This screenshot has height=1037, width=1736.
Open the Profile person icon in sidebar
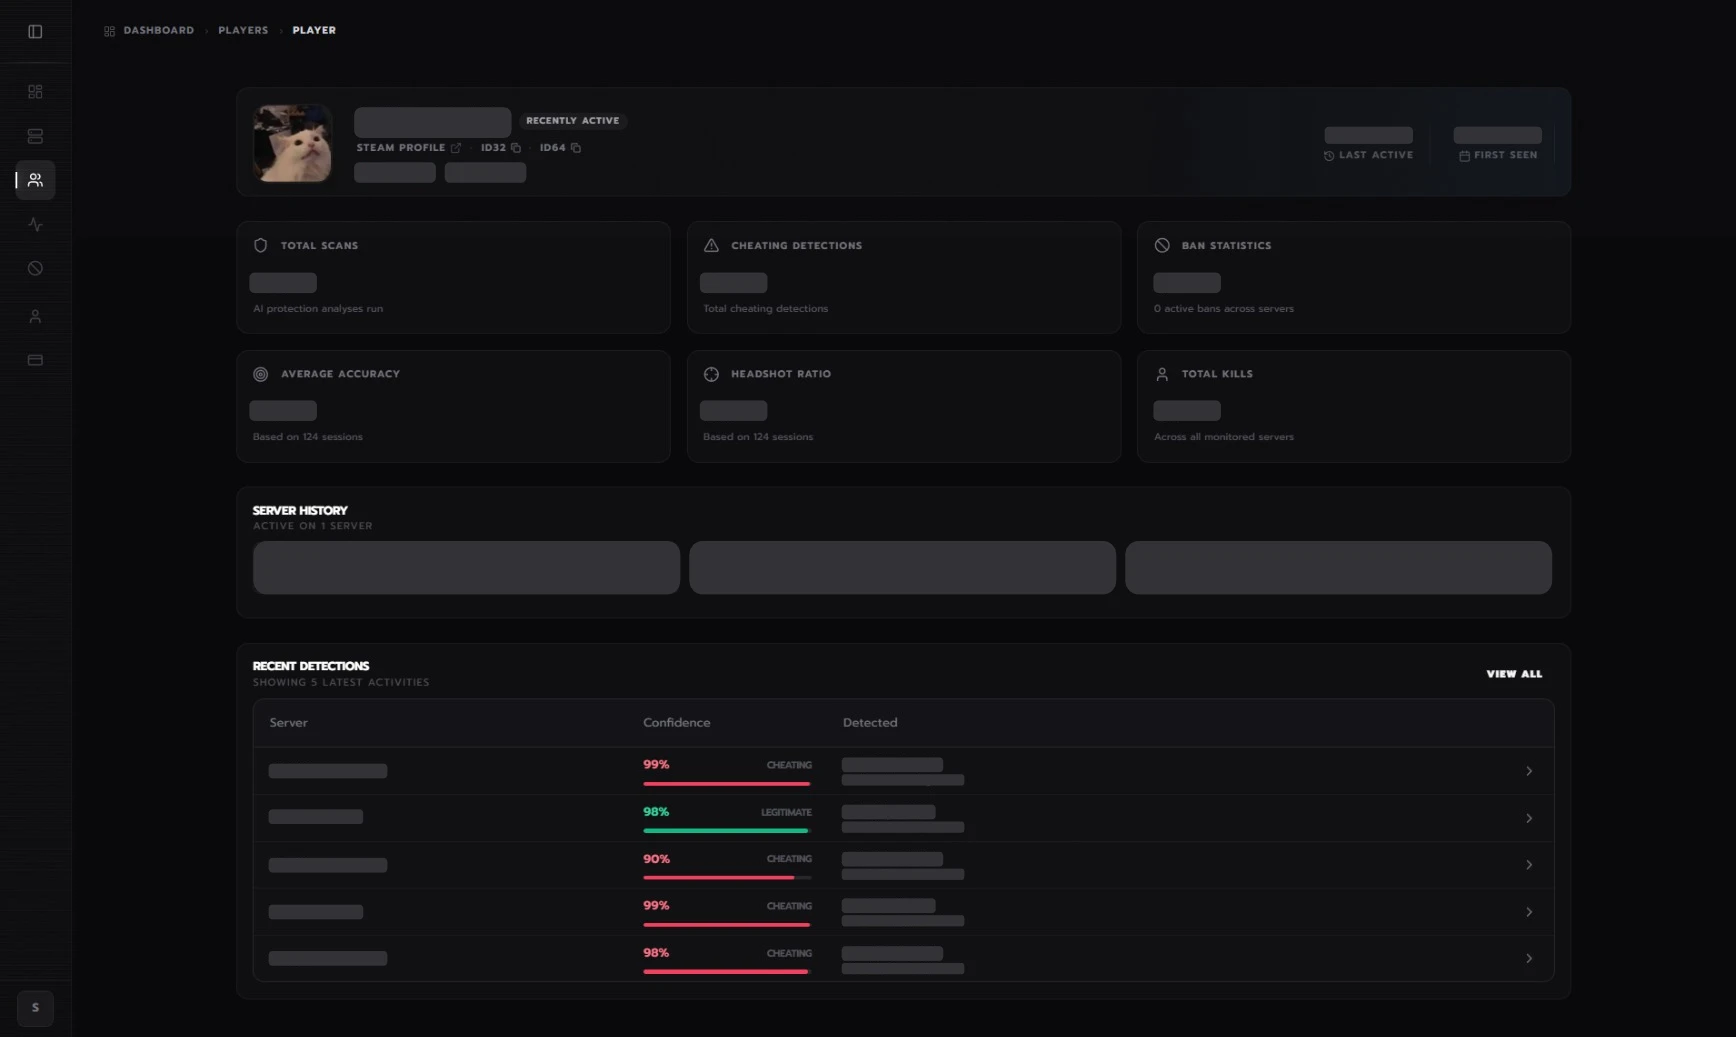[35, 316]
